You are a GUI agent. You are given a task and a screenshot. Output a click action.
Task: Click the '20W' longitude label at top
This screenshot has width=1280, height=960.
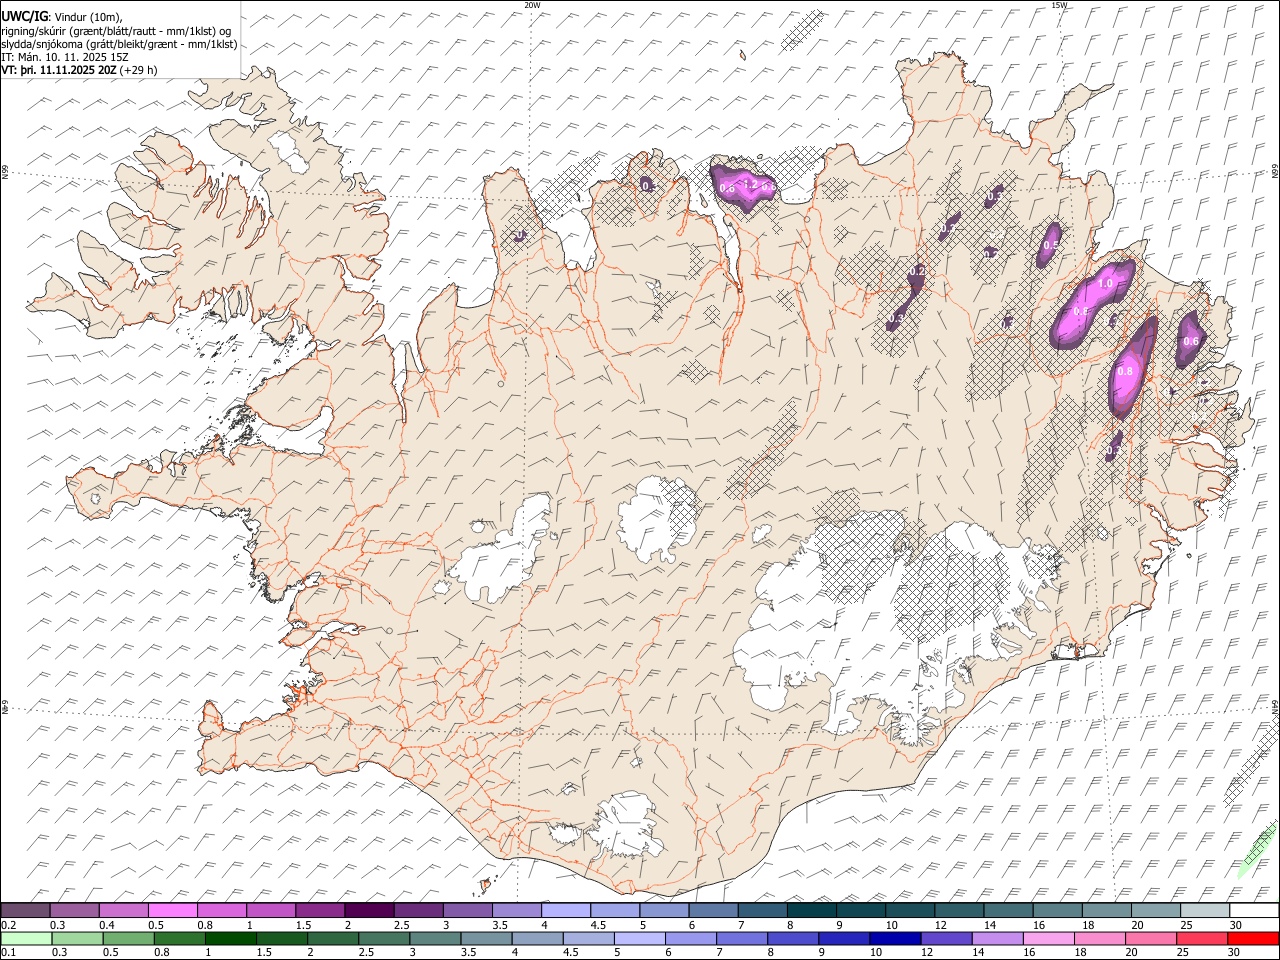[x=532, y=5]
